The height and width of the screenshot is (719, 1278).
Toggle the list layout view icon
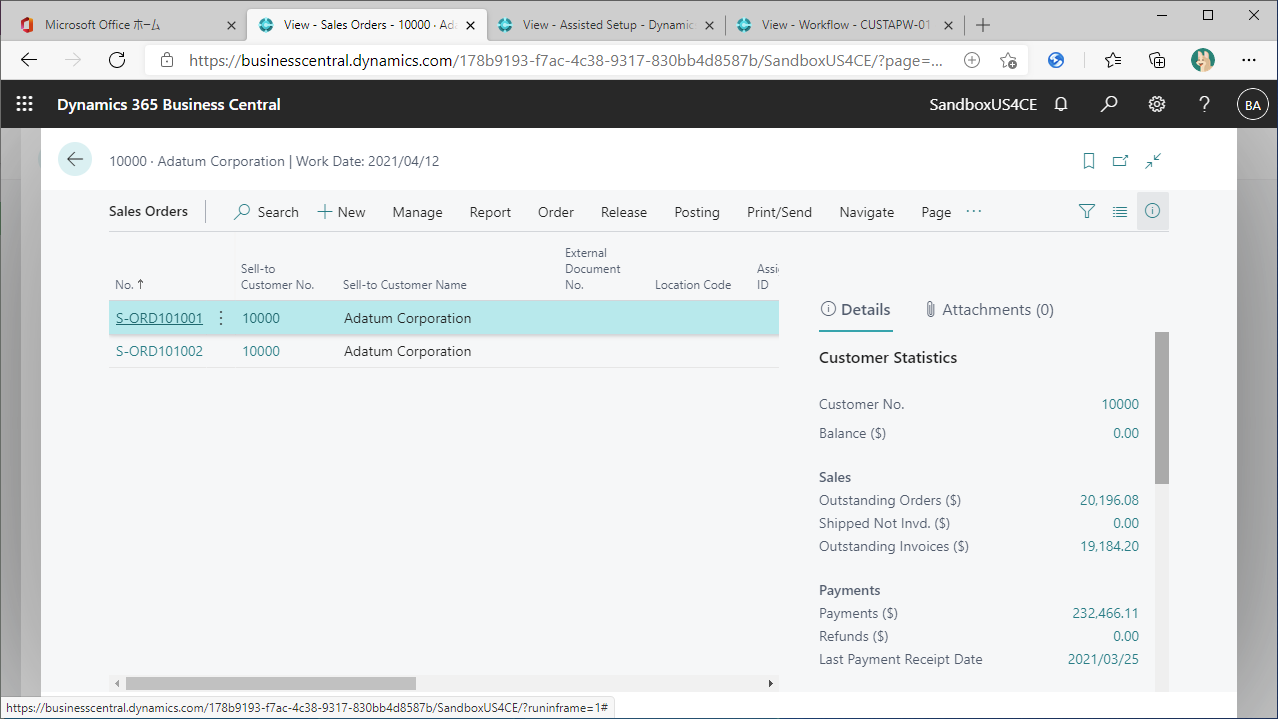(x=1119, y=211)
